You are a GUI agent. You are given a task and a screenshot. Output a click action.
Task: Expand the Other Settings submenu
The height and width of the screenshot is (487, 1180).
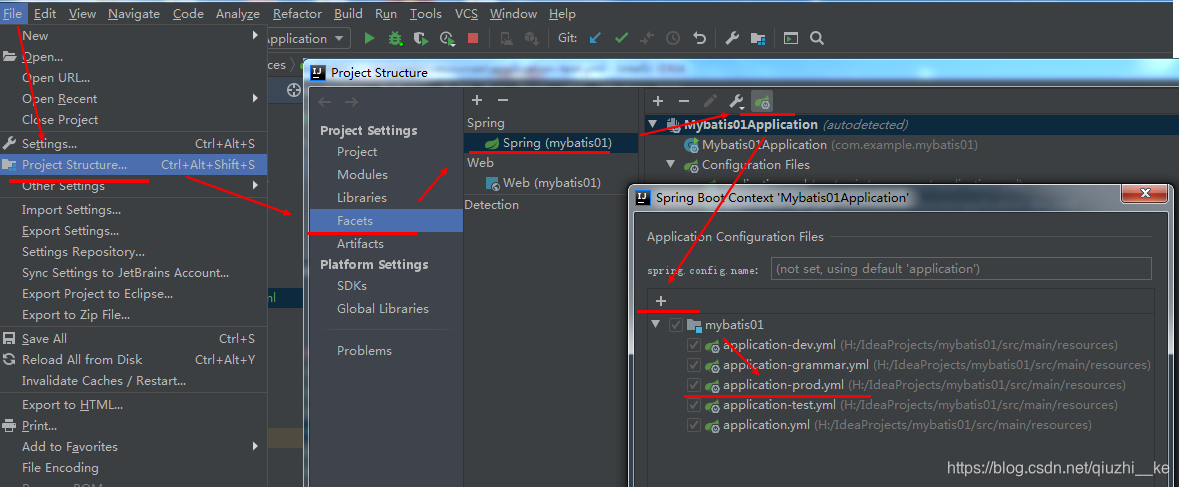256,186
